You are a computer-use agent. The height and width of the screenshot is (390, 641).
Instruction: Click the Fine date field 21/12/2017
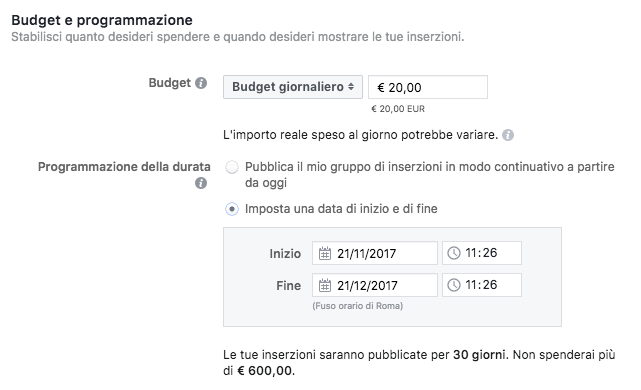[x=374, y=285]
